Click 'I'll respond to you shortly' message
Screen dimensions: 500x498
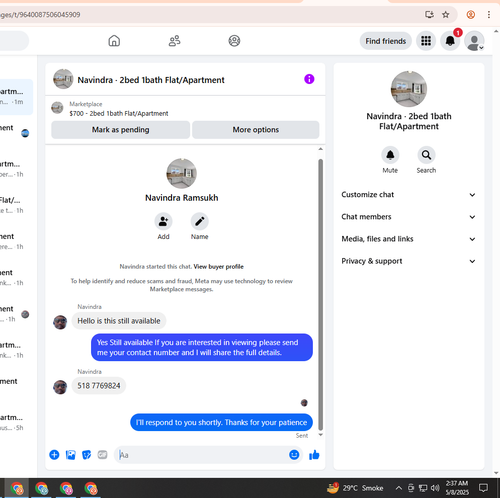[221, 422]
